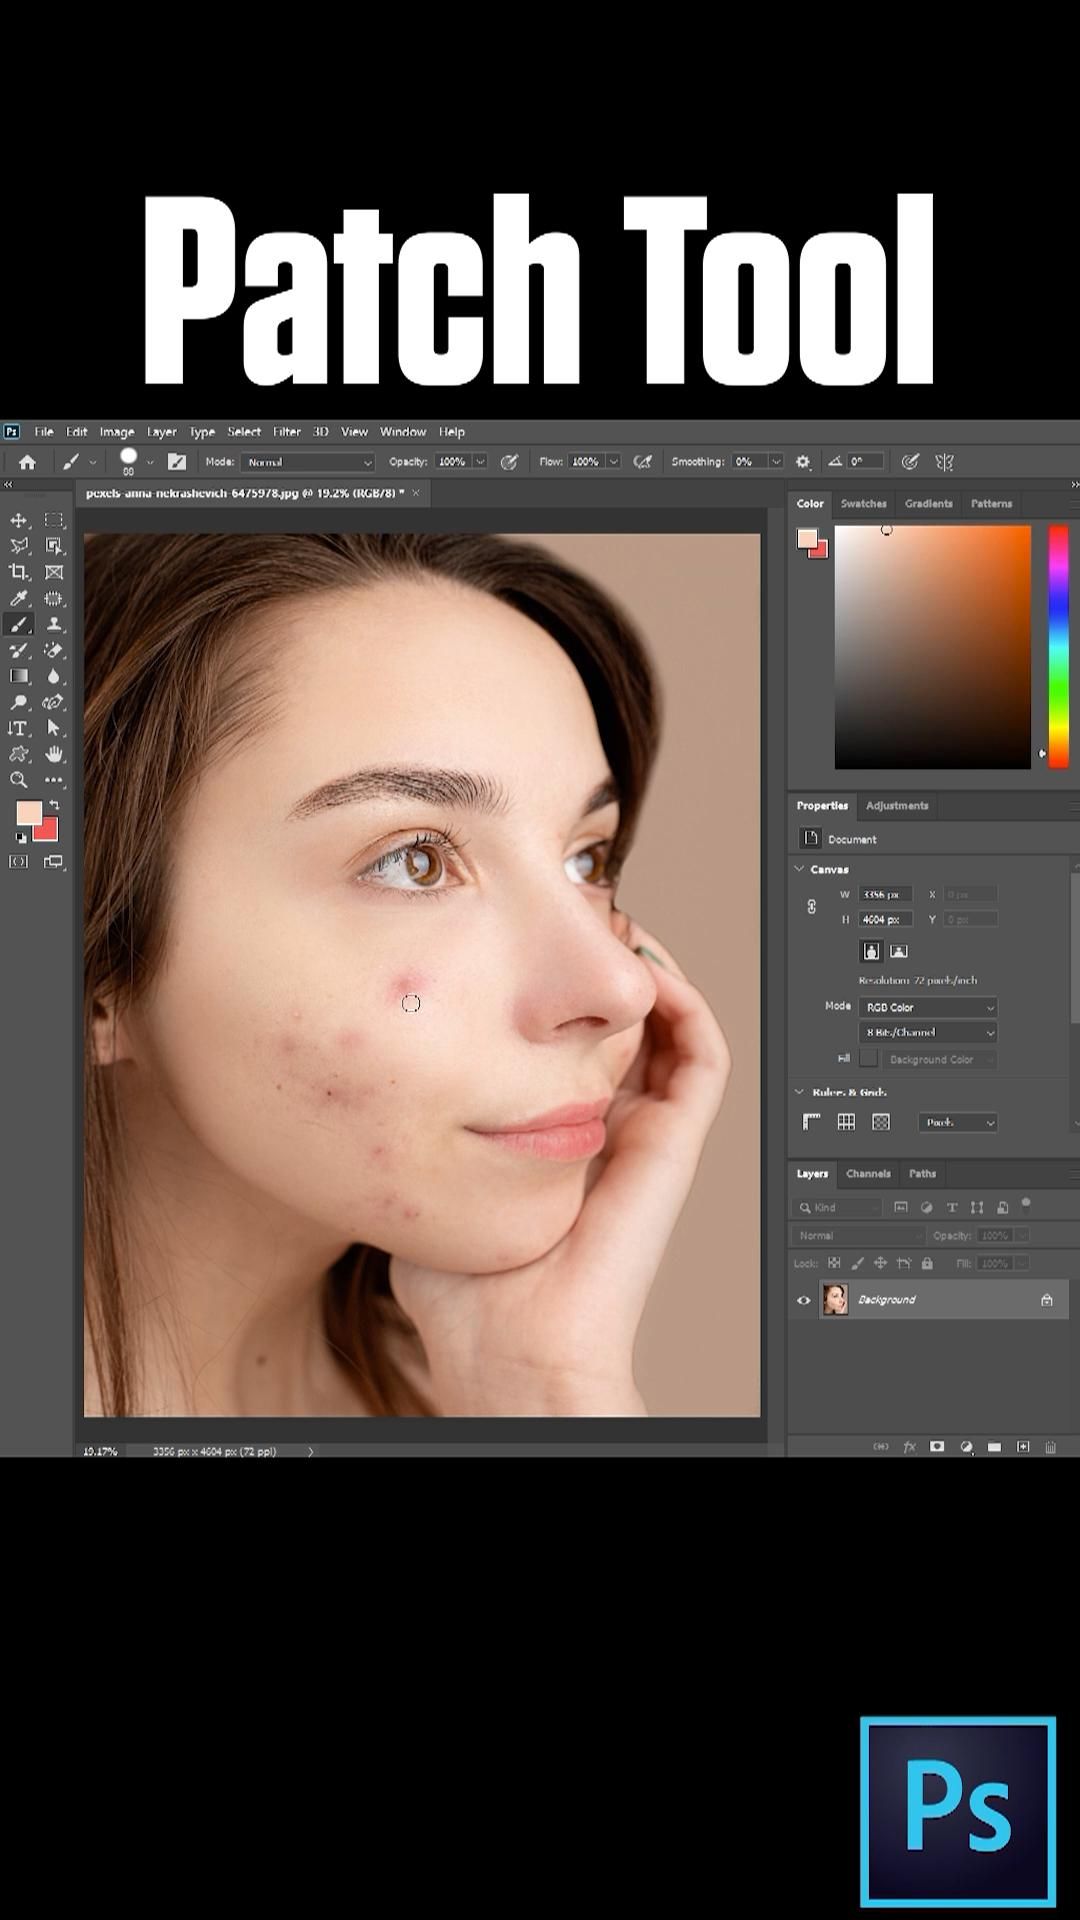The height and width of the screenshot is (1920, 1080).
Task: Select the History Brush tool
Action: pos(19,650)
